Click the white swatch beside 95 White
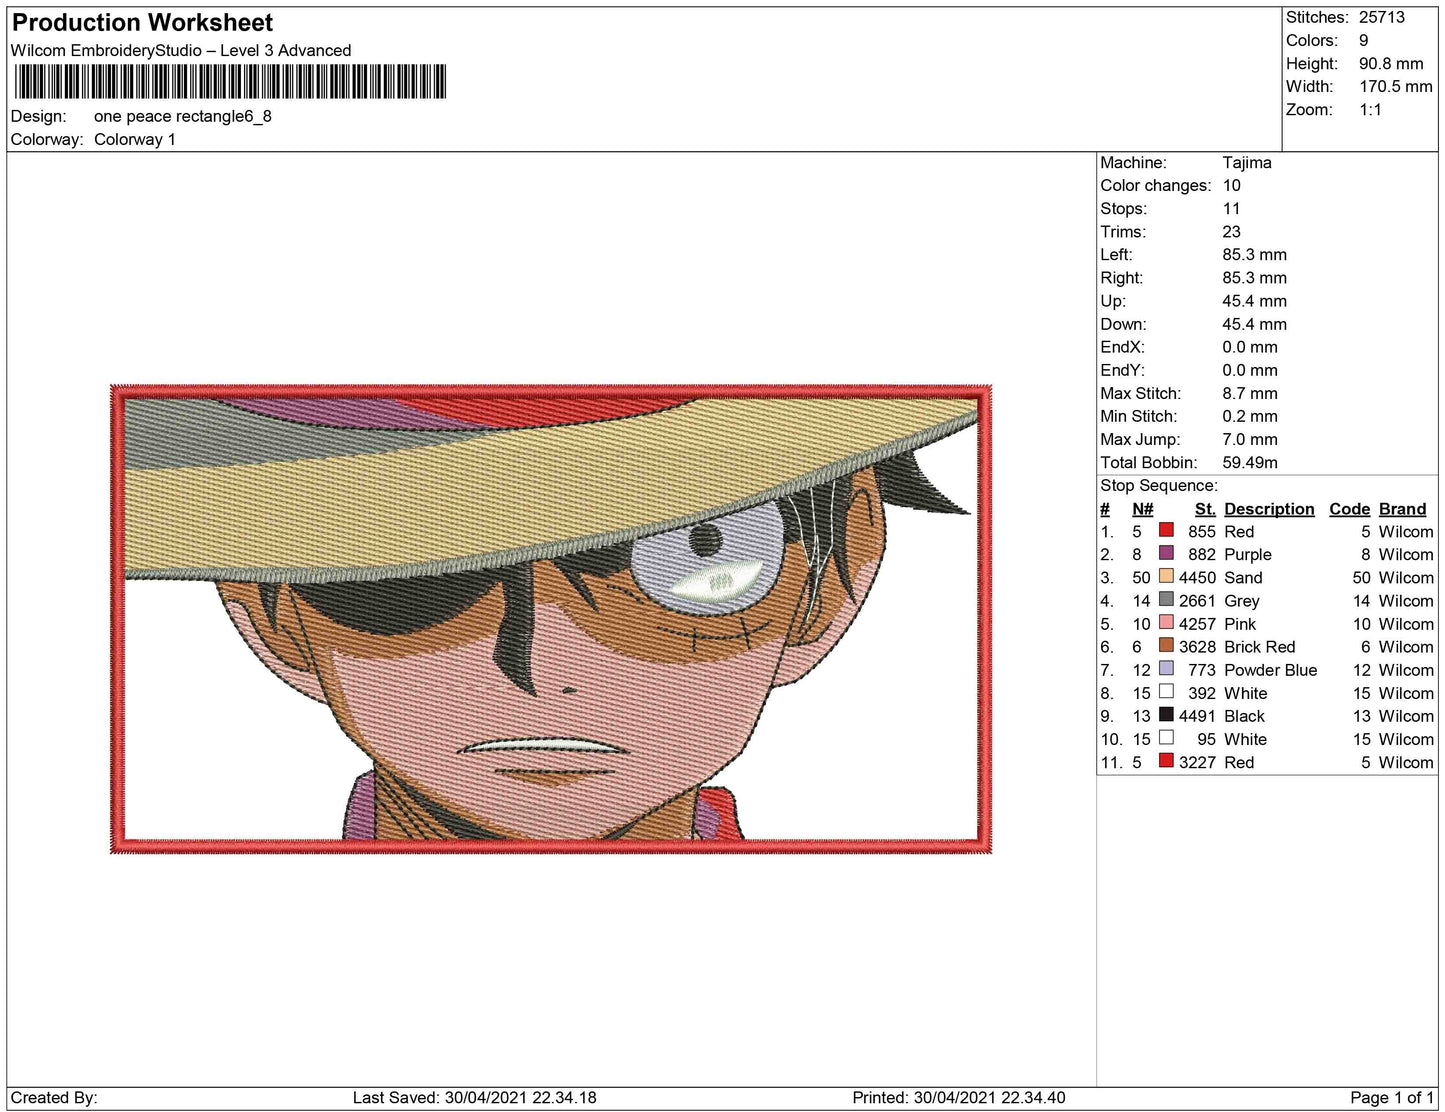This screenshot has width=1445, height=1112. pyautogui.click(x=1166, y=737)
